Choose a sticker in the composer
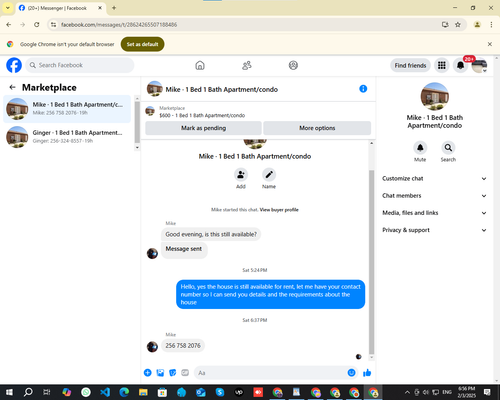The height and width of the screenshot is (400, 500). pyautogui.click(x=173, y=373)
